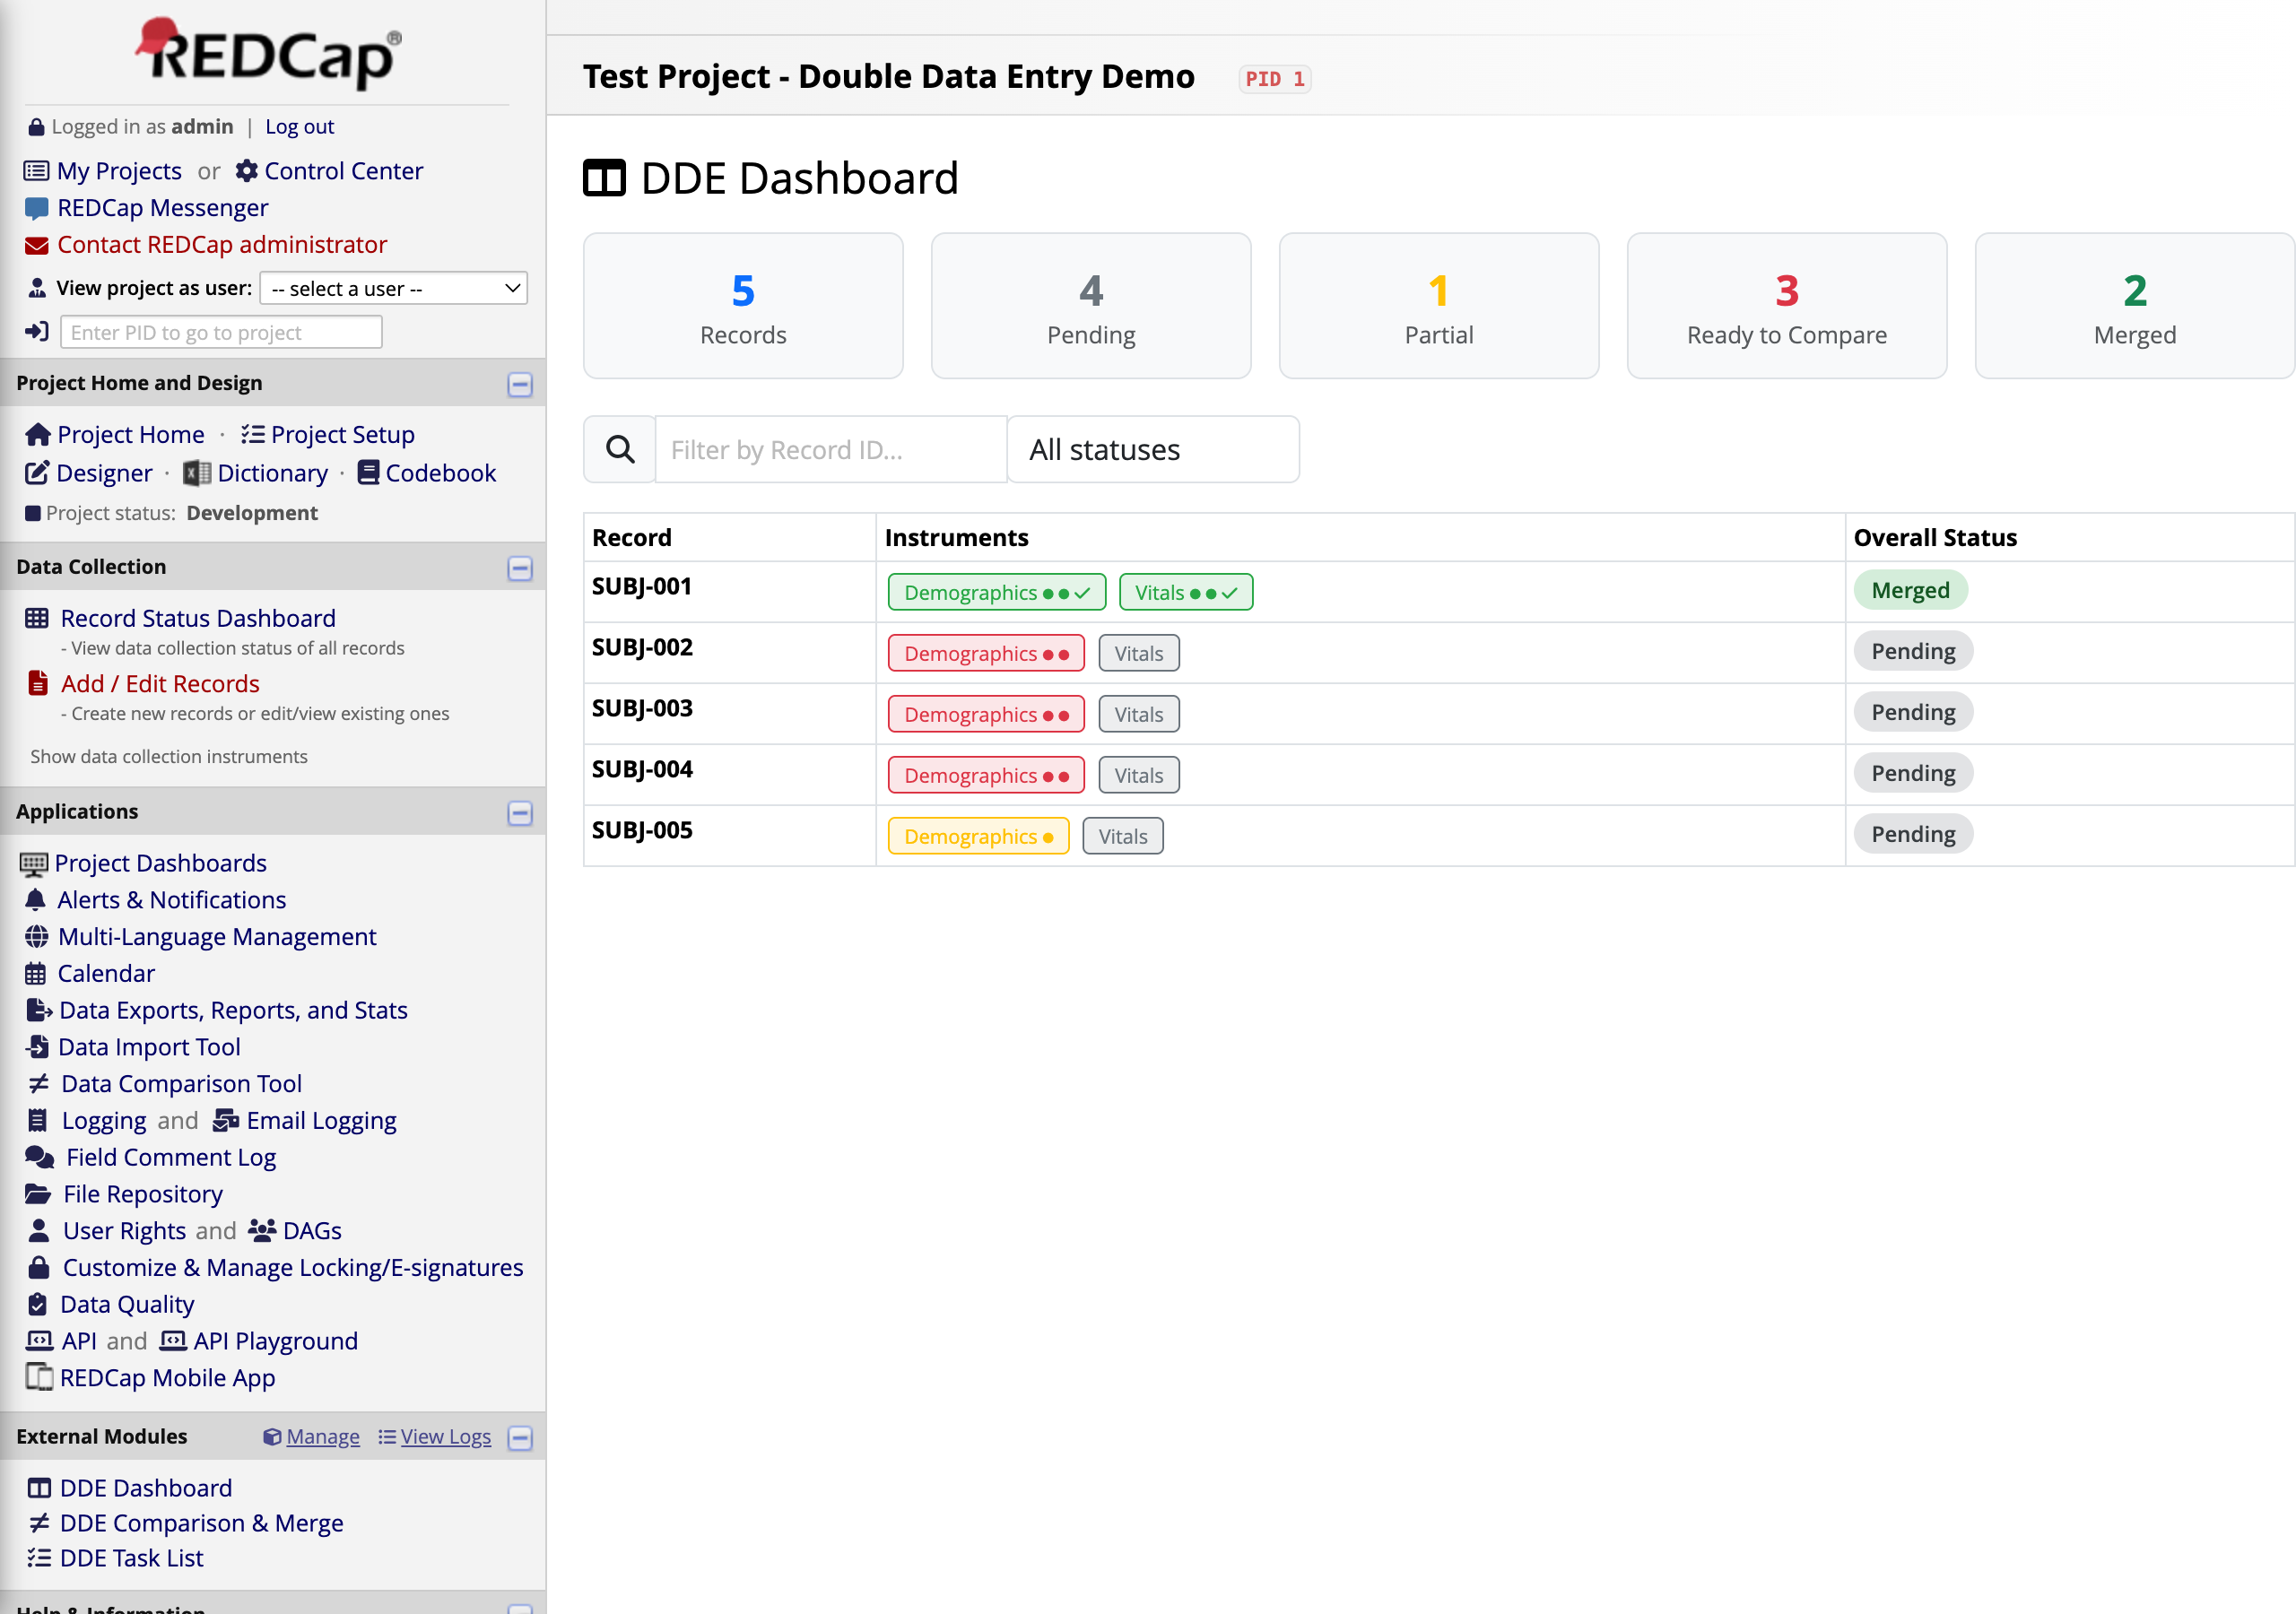Open the User Rights page
This screenshot has height=1614, width=2296.
point(124,1230)
